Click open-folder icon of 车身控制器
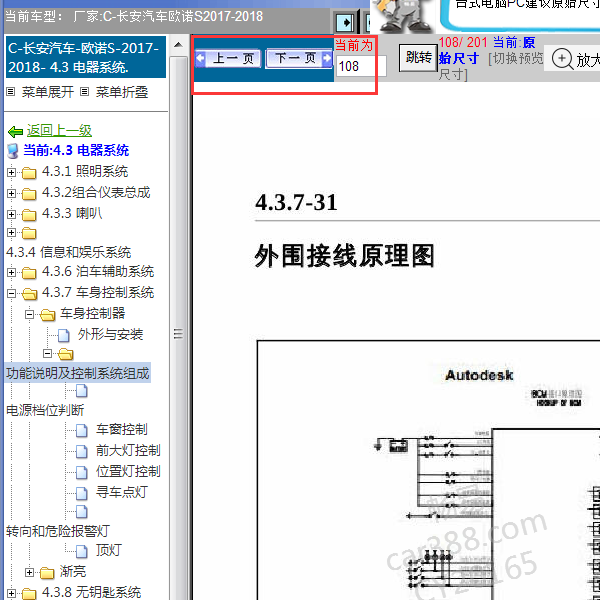The image size is (600, 600). pyautogui.click(x=47, y=315)
